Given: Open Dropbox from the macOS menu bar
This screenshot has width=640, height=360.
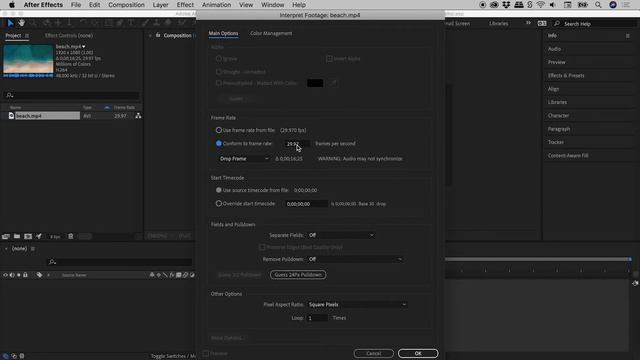Looking at the screenshot, I should [x=506, y=5].
